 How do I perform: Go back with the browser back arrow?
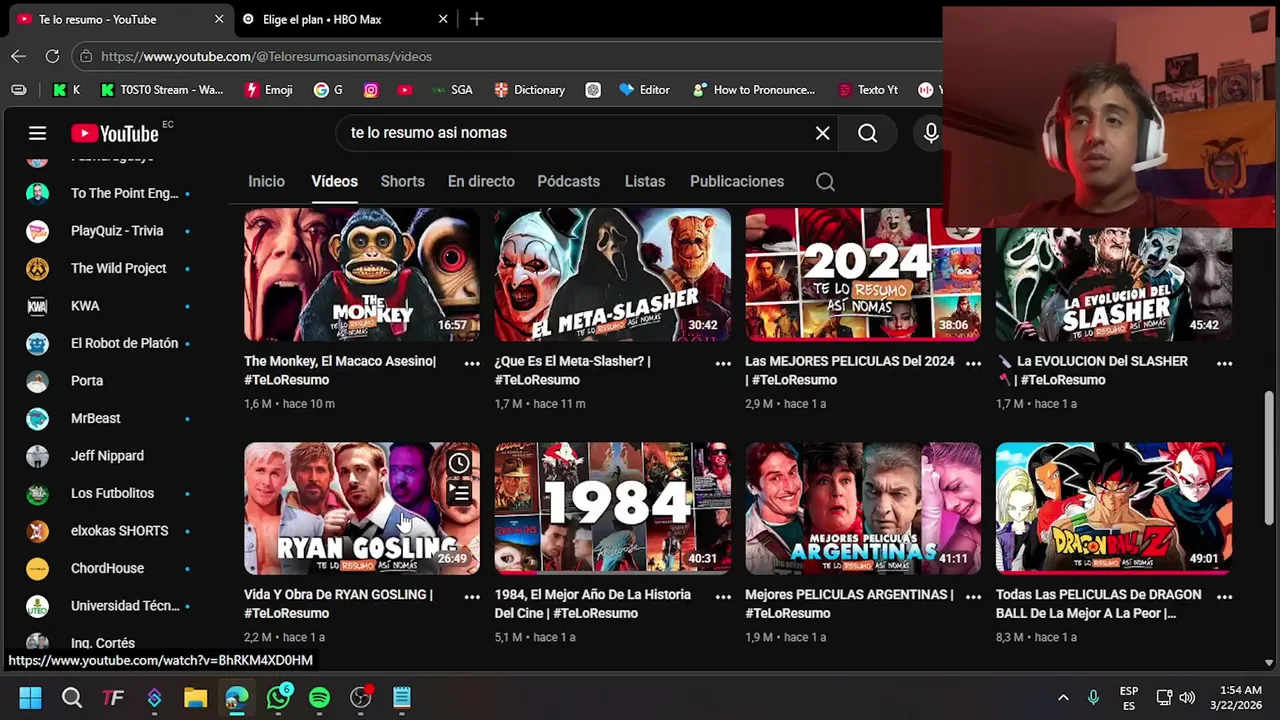click(x=18, y=56)
